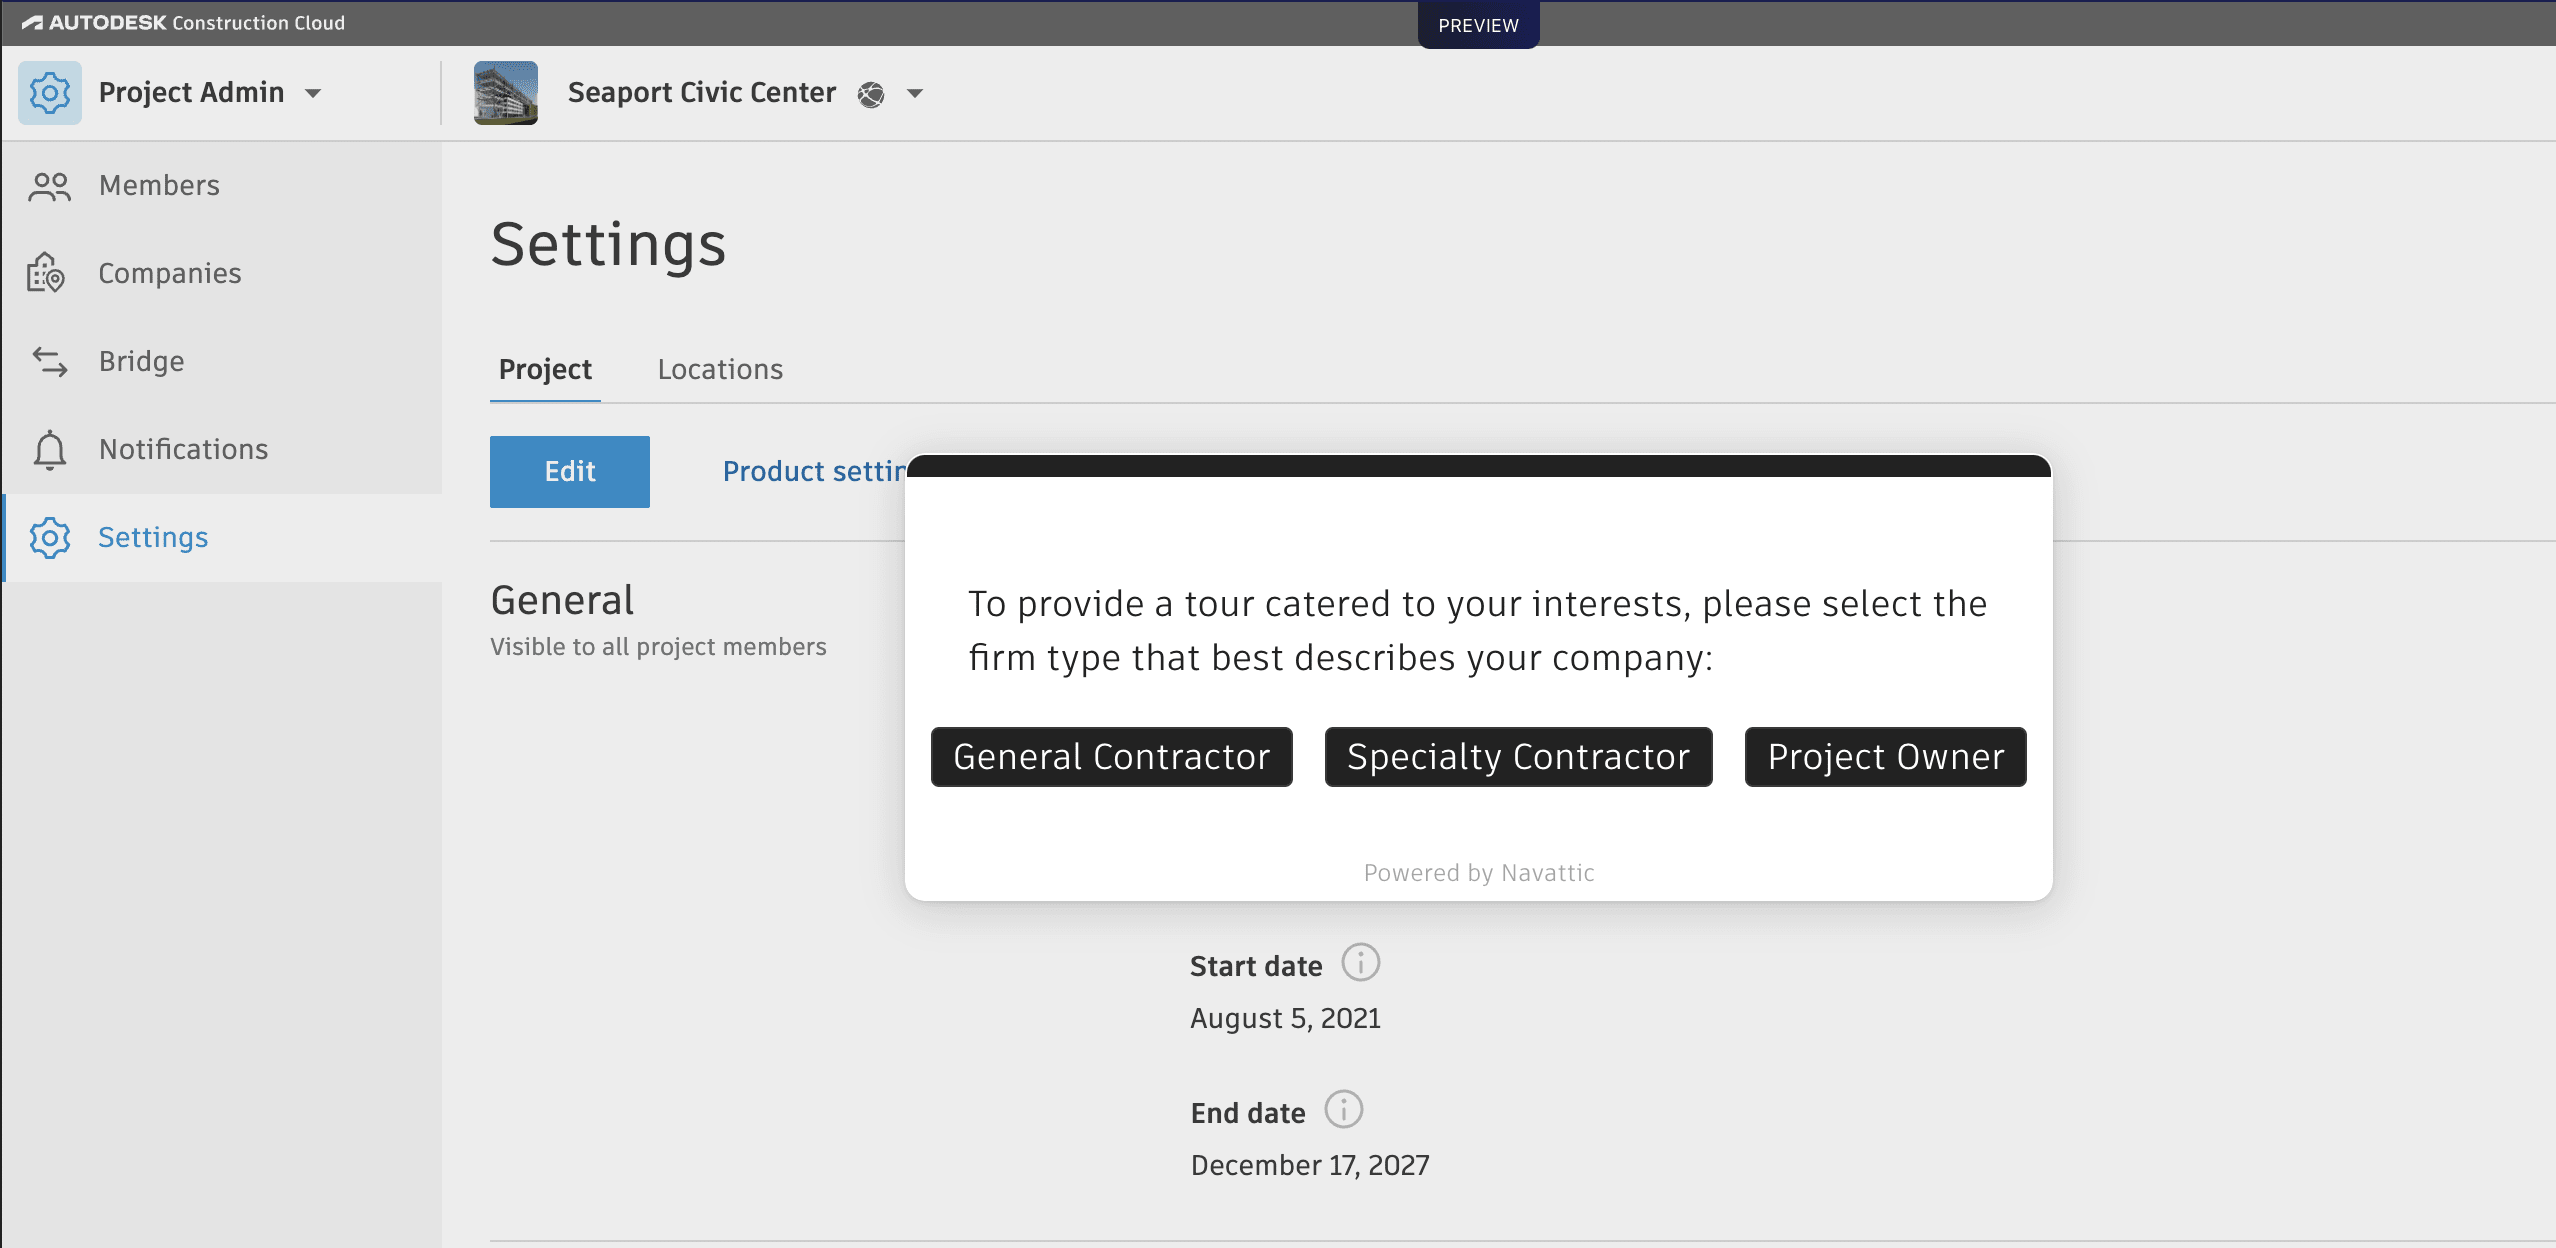Expand the Project Admin module dropdown
The height and width of the screenshot is (1248, 2556).
tap(312, 92)
